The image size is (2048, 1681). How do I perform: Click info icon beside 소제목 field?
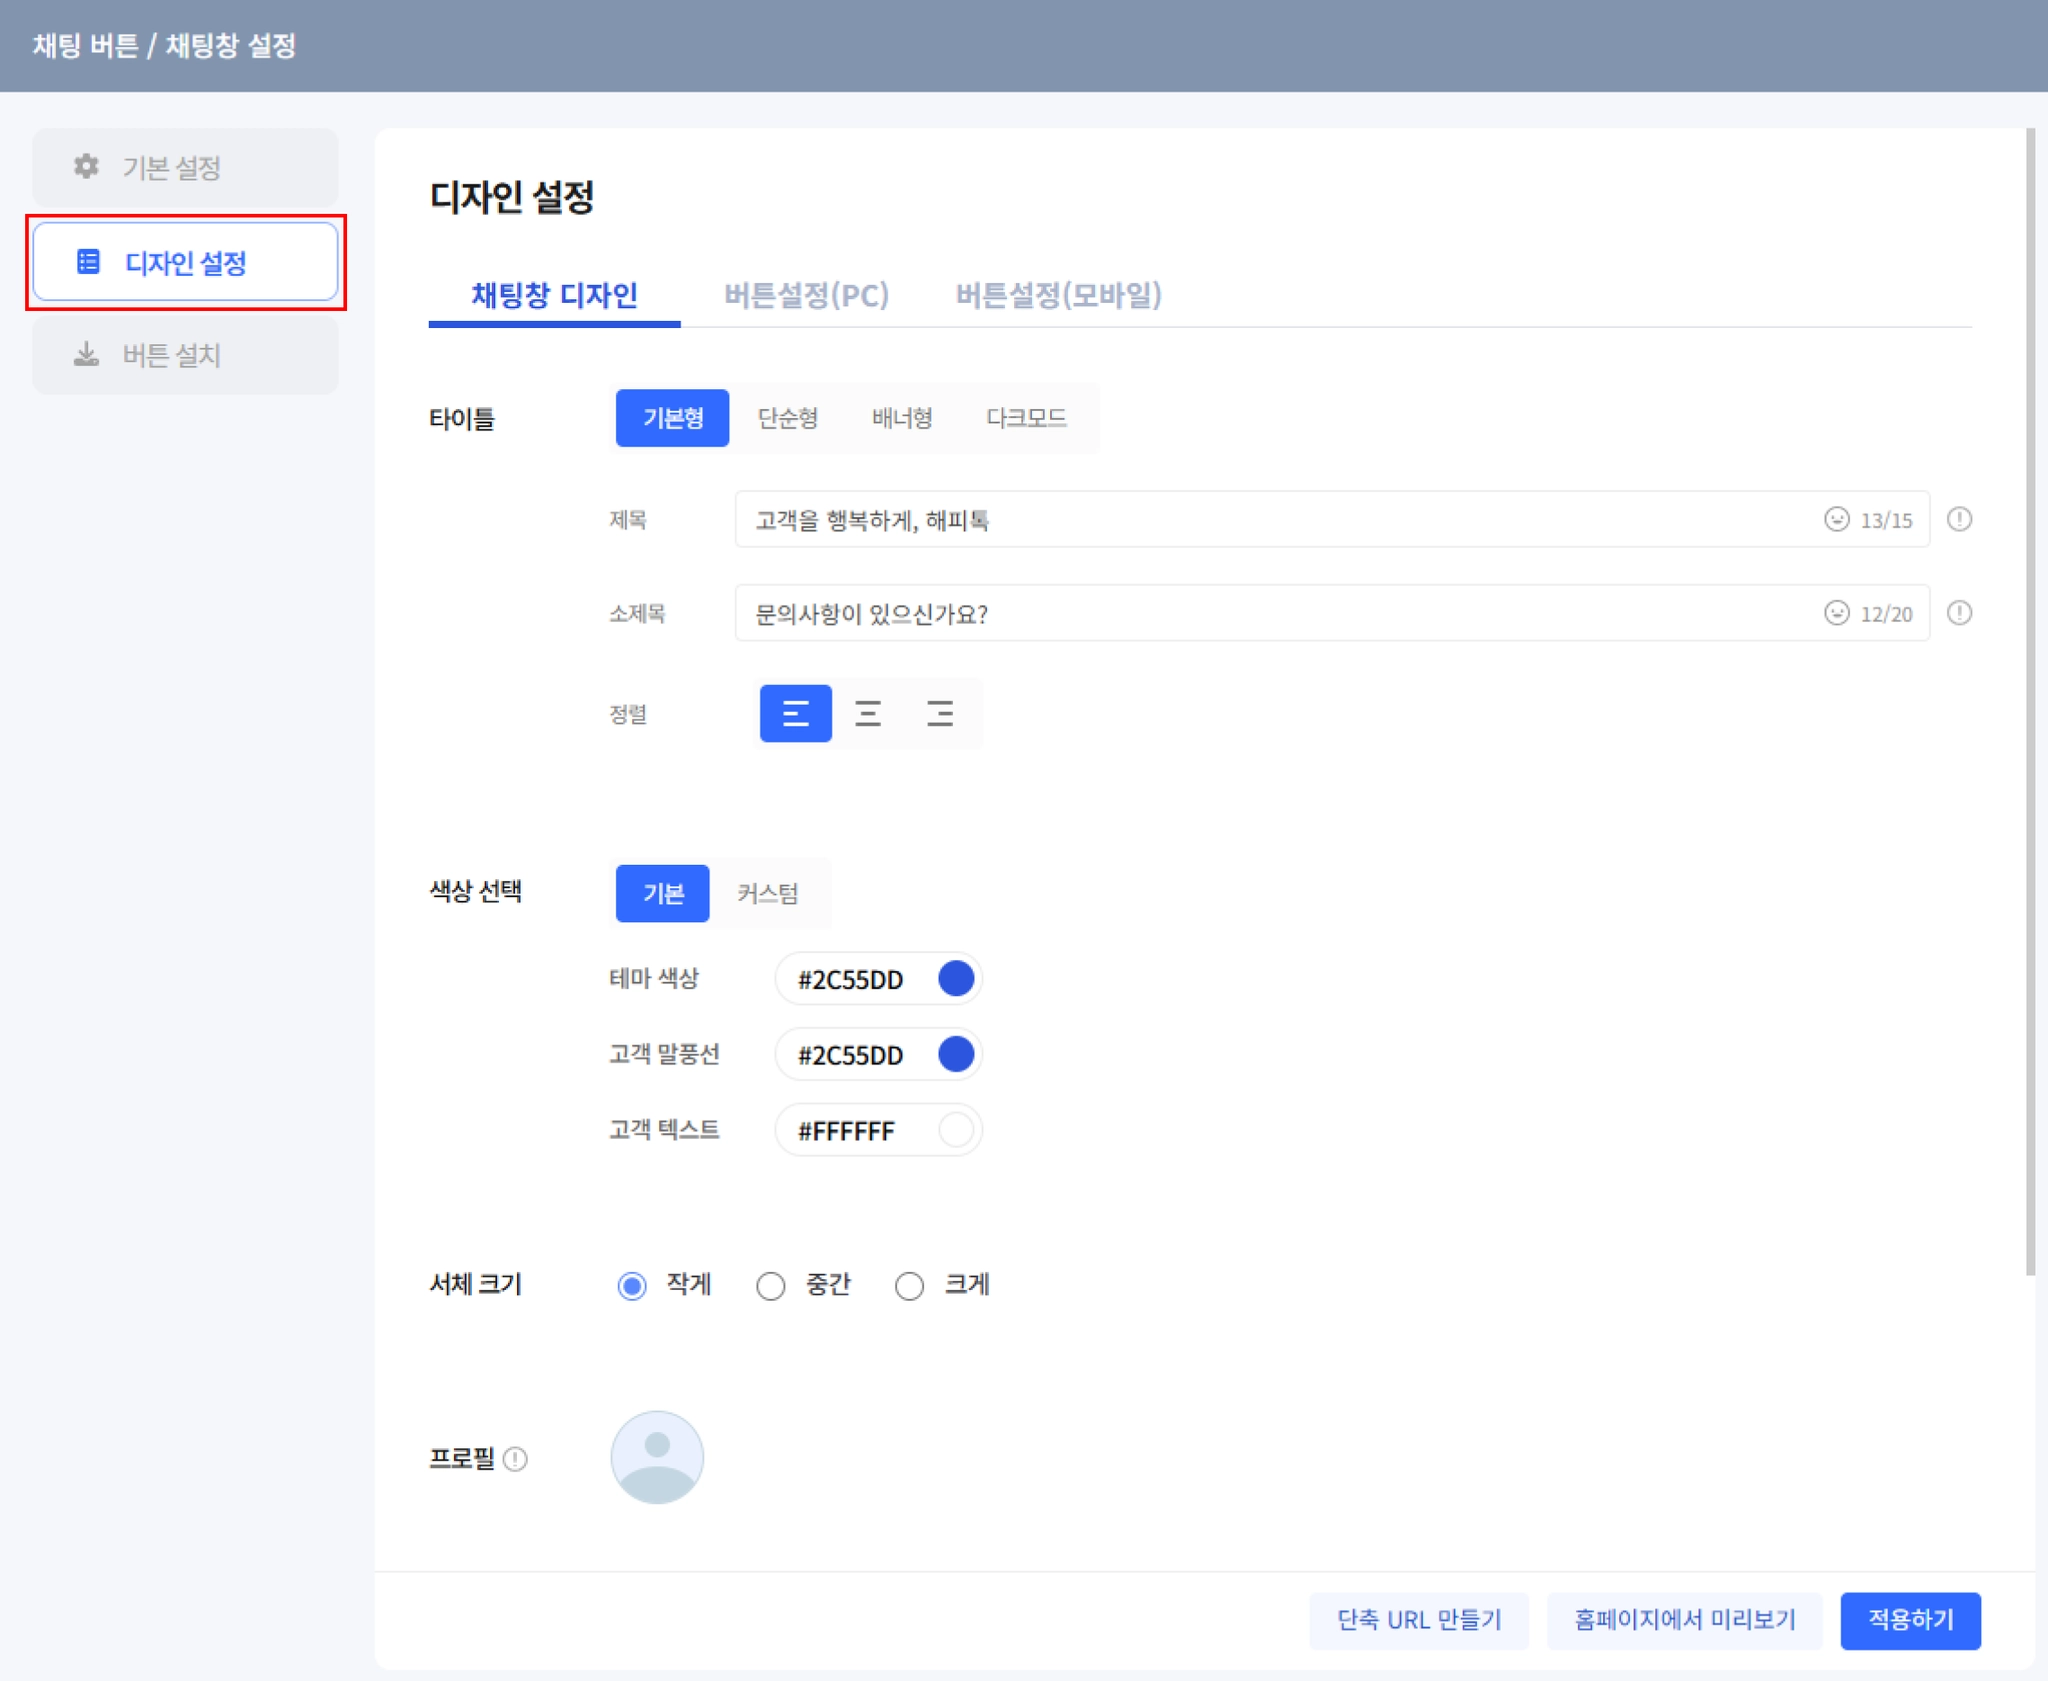tap(1959, 613)
